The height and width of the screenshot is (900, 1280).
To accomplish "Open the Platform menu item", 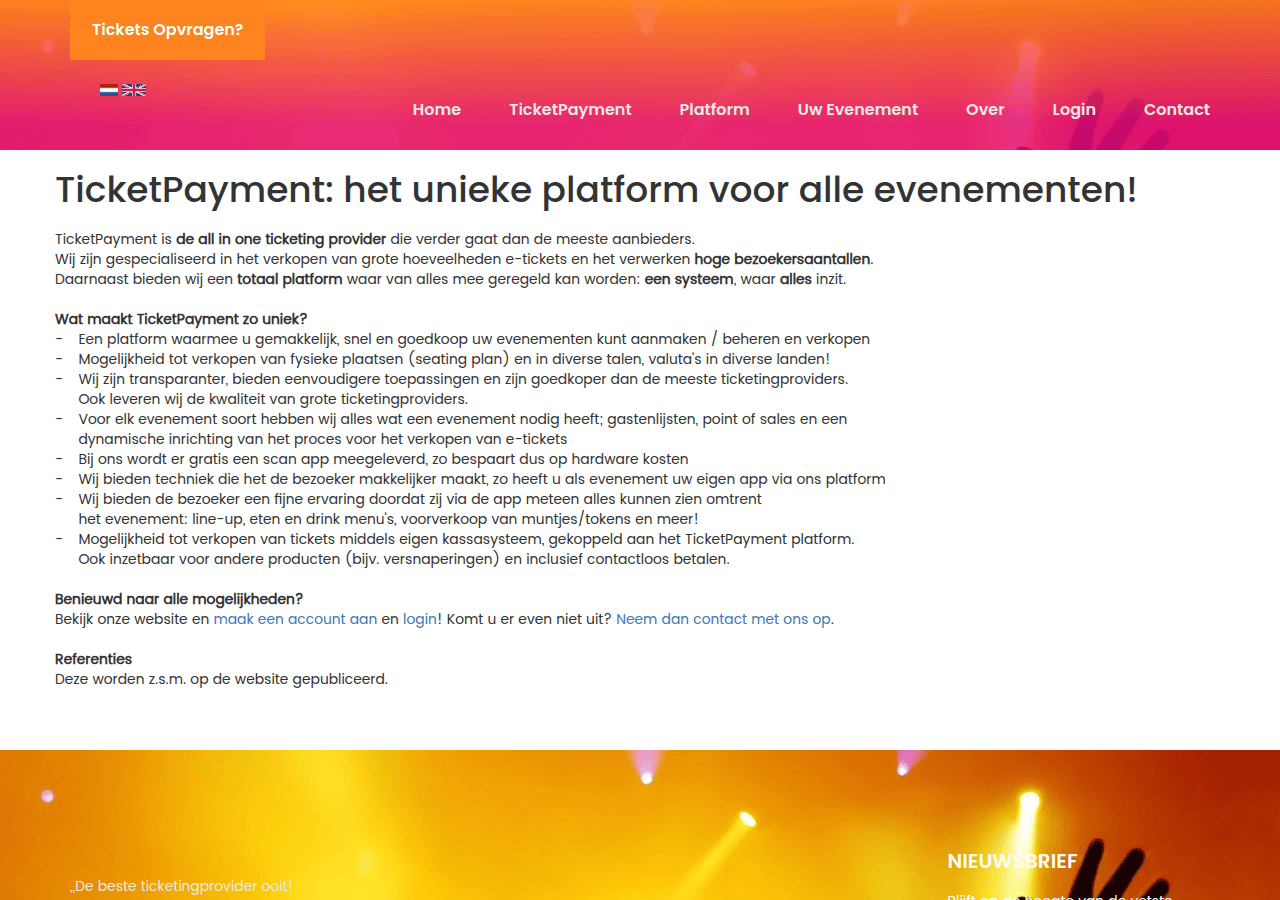I will click(714, 110).
